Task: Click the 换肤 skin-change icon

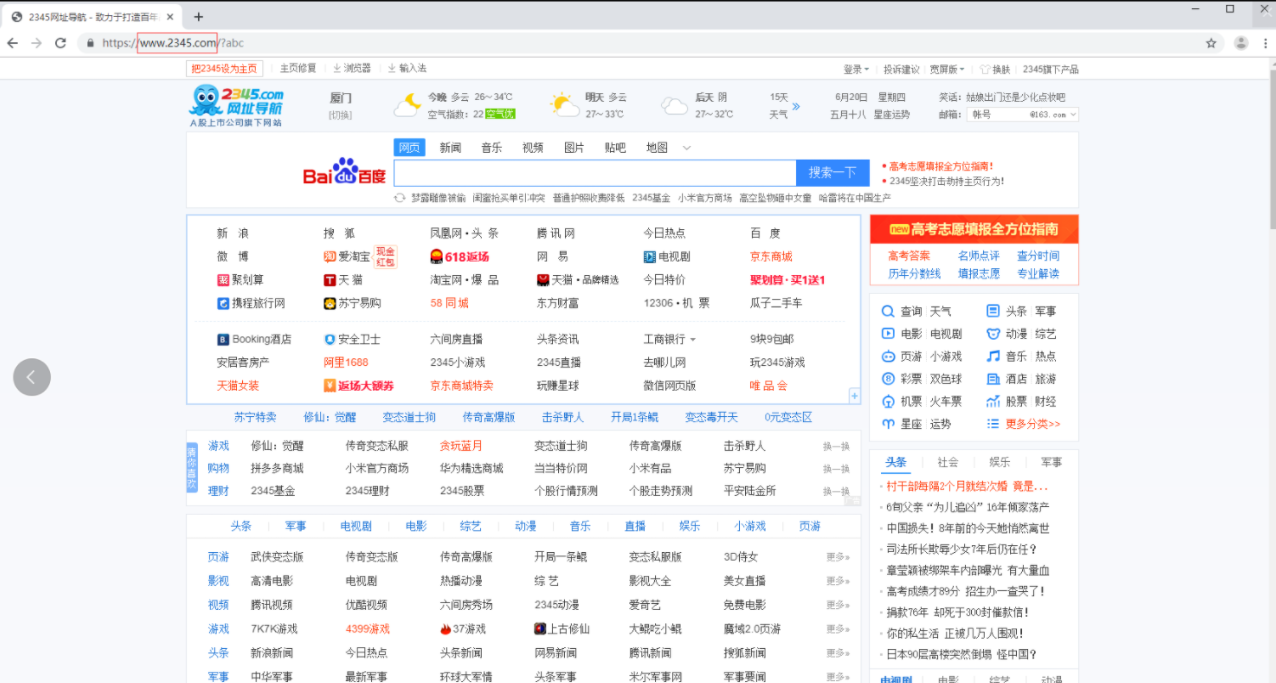Action: click(x=985, y=70)
